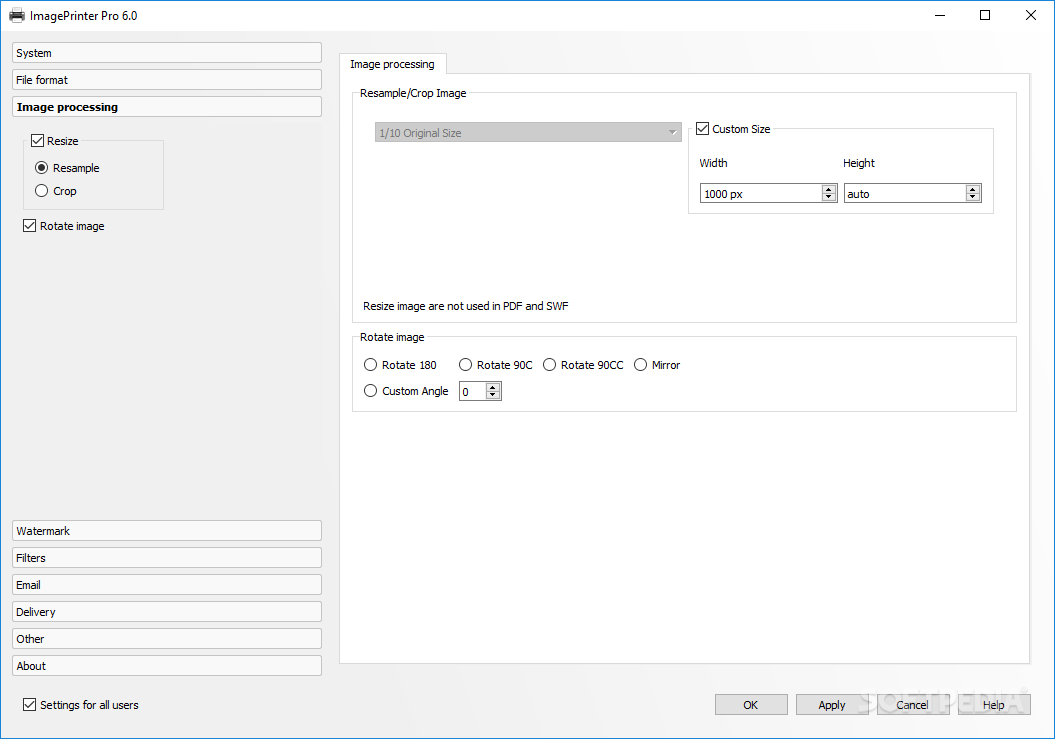
Task: Open the About section
Action: 167,665
